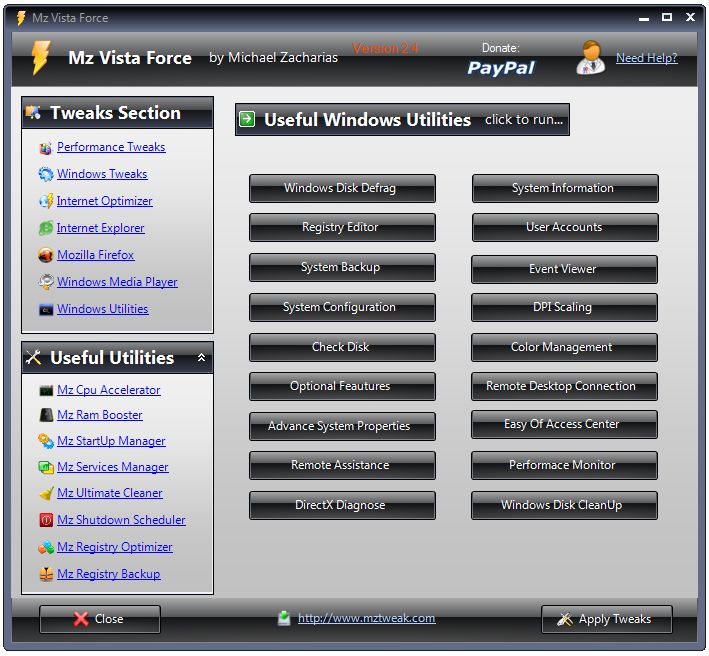Viewport: 709px width, 656px height.
Task: Launch Mz Shutdown Scheduler link
Action: (x=121, y=520)
